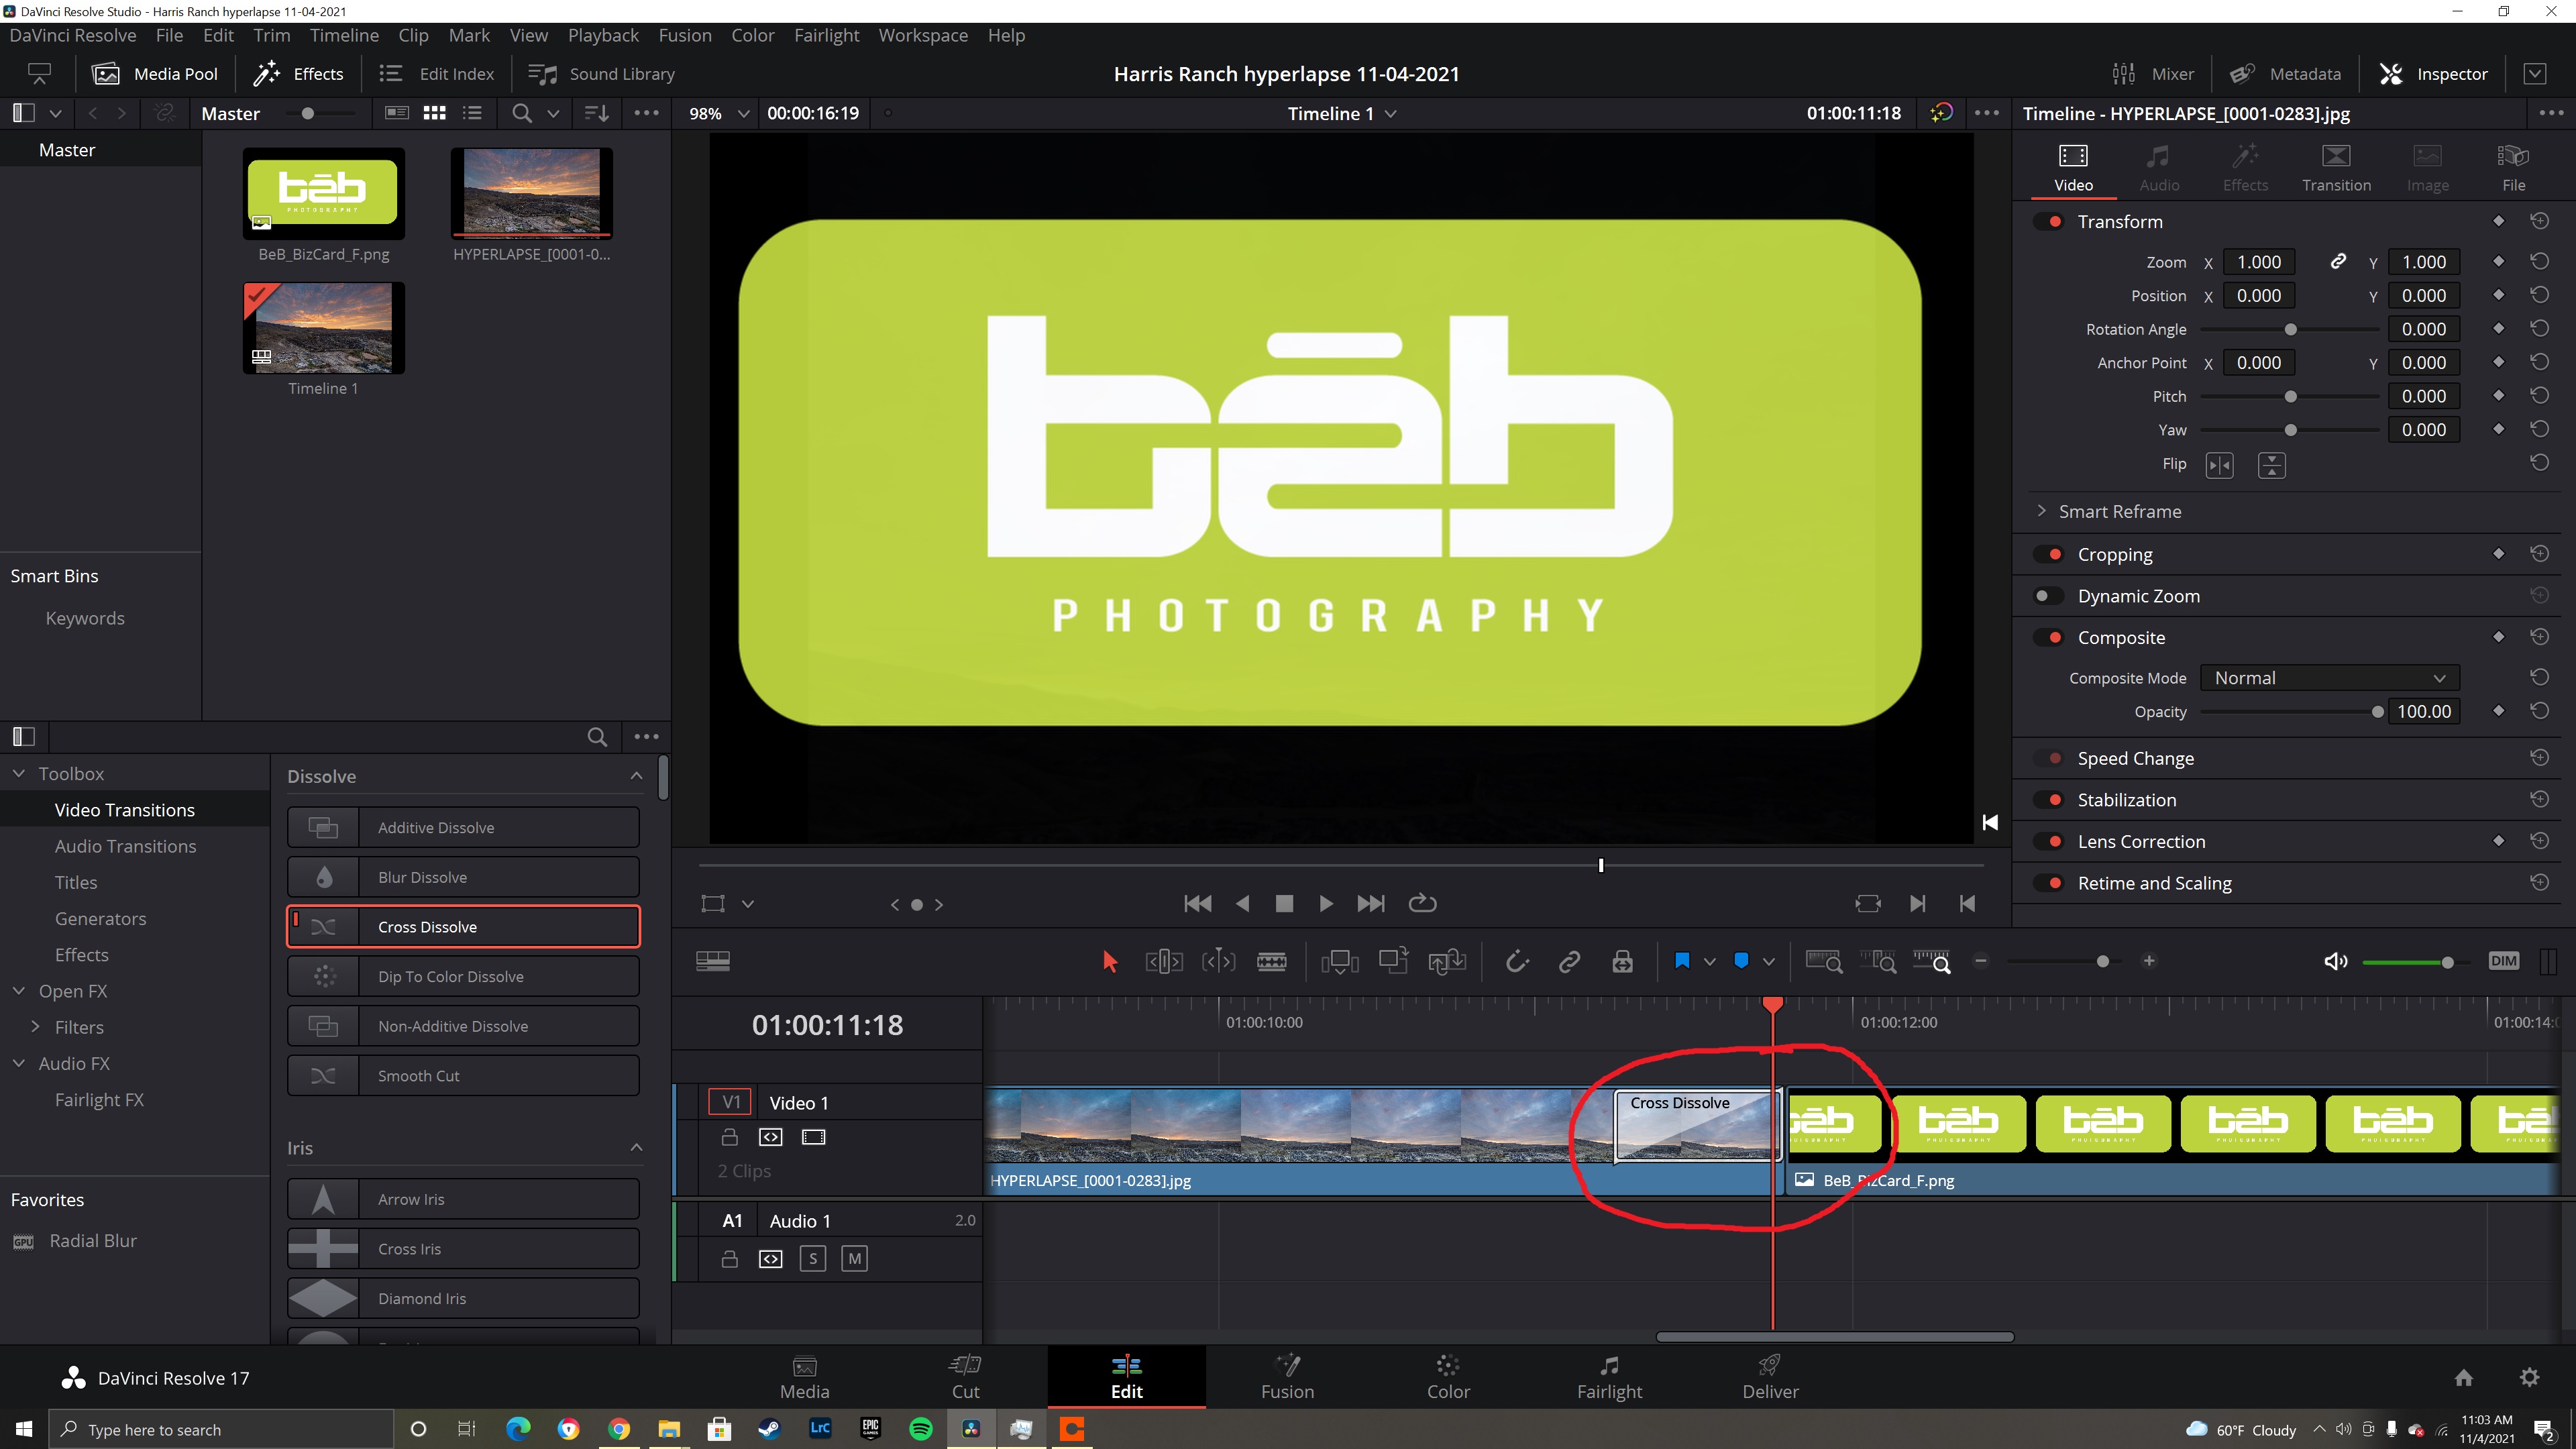Open the Sound Library panel
This screenshot has width=2576, height=1449.
pyautogui.click(x=601, y=74)
